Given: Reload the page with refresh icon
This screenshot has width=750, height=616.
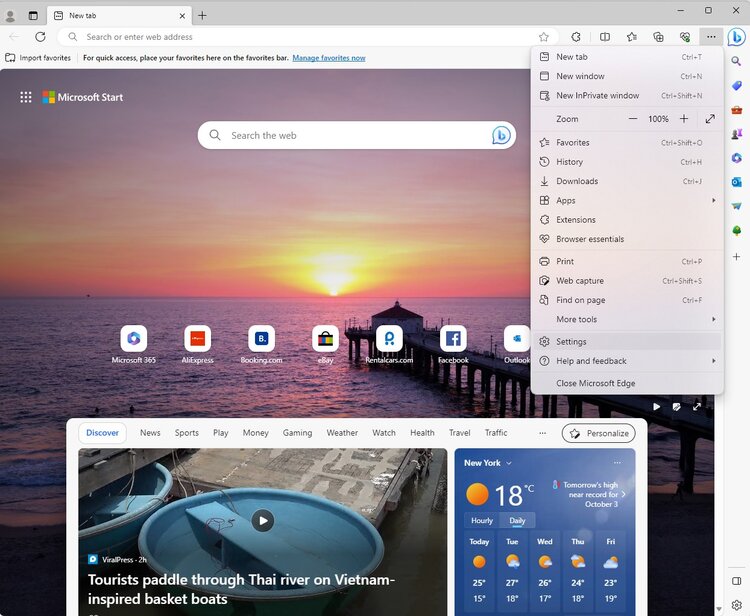Looking at the screenshot, I should pos(41,37).
